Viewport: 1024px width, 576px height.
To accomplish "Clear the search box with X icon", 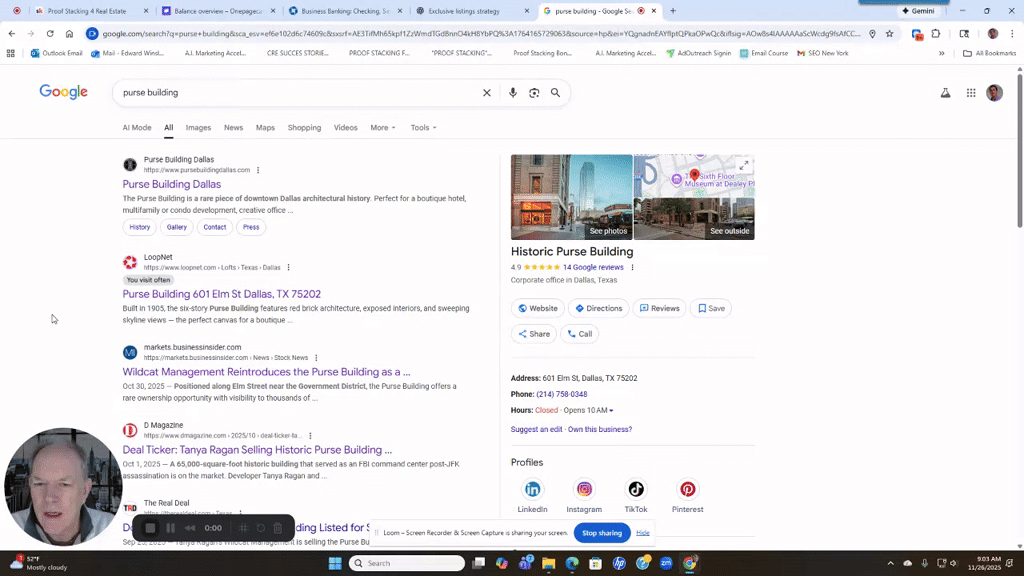I will pos(487,93).
